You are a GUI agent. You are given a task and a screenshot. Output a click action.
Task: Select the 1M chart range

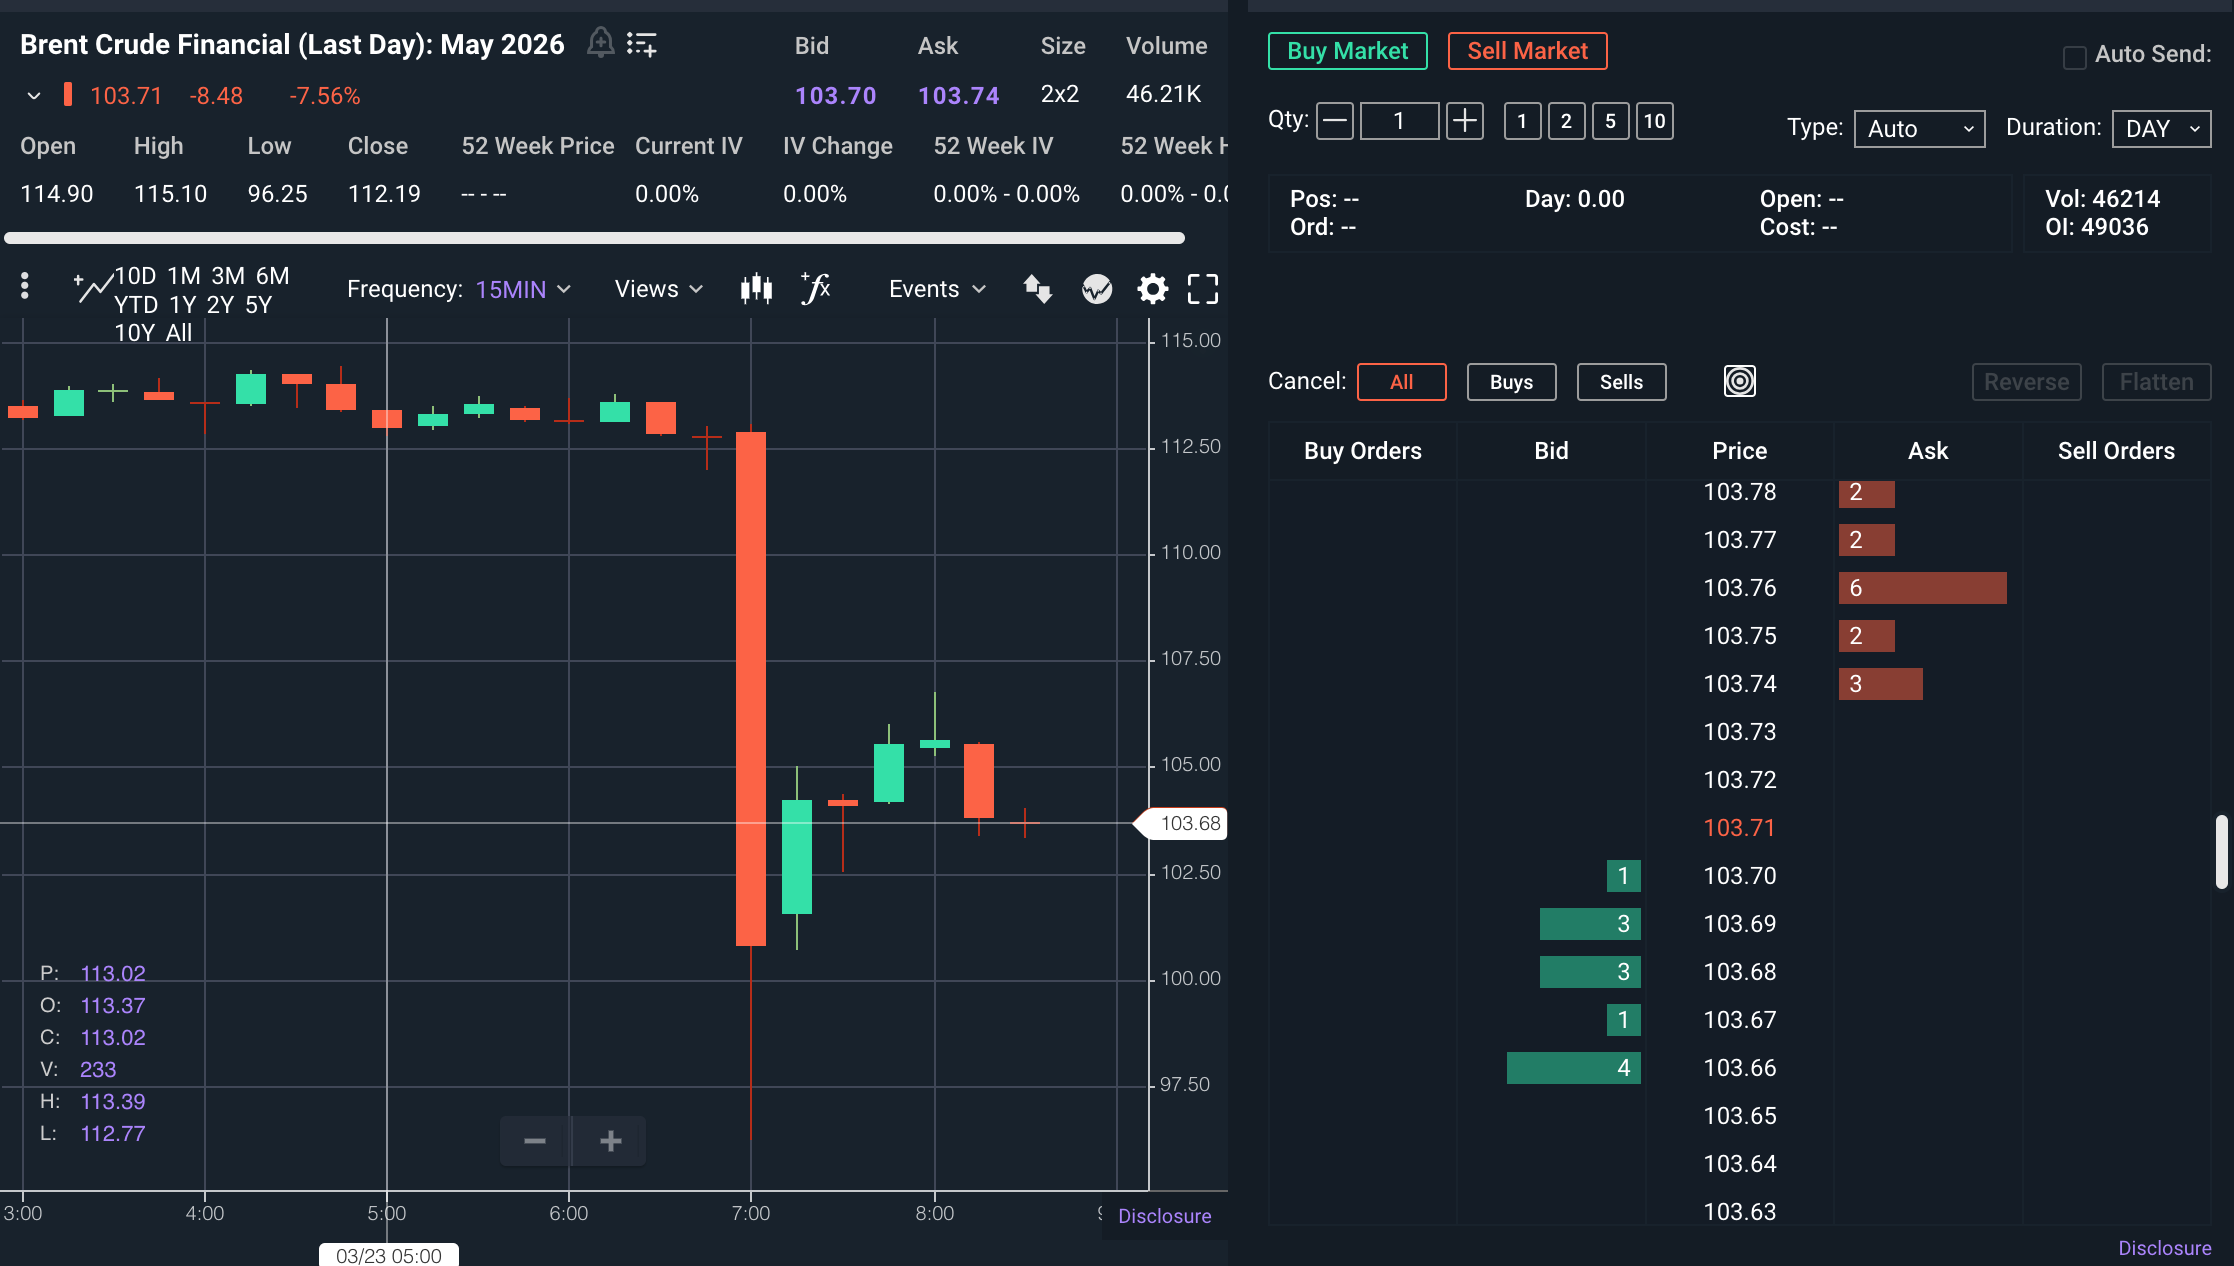[x=184, y=276]
